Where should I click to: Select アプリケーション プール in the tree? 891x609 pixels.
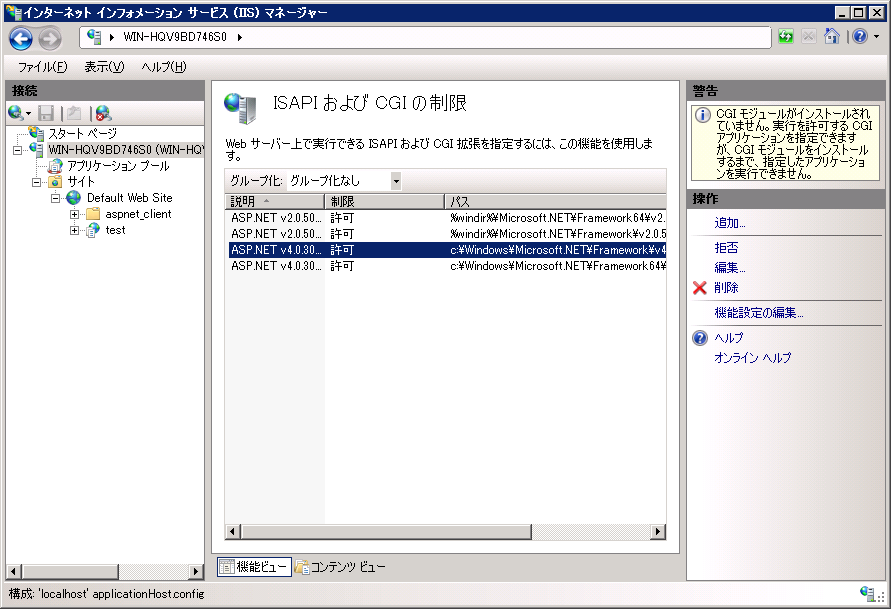coord(118,166)
